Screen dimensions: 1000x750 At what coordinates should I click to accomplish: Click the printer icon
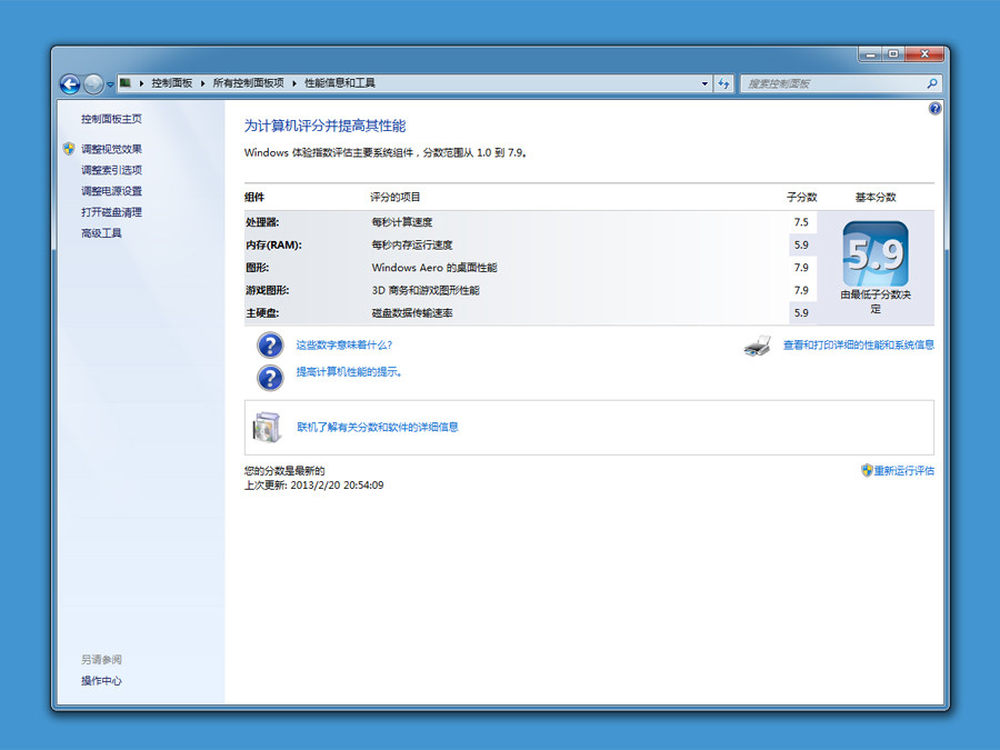coord(758,346)
